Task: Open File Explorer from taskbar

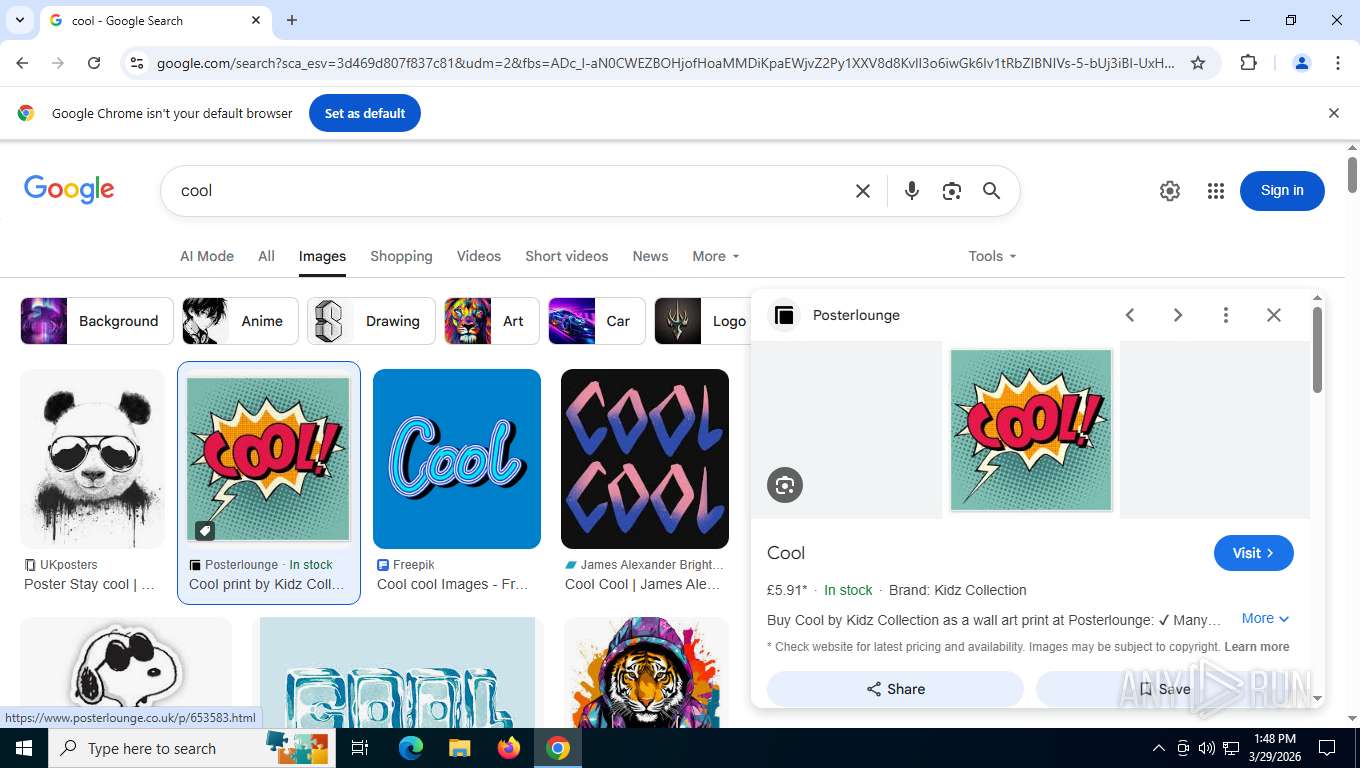Action: (459, 748)
